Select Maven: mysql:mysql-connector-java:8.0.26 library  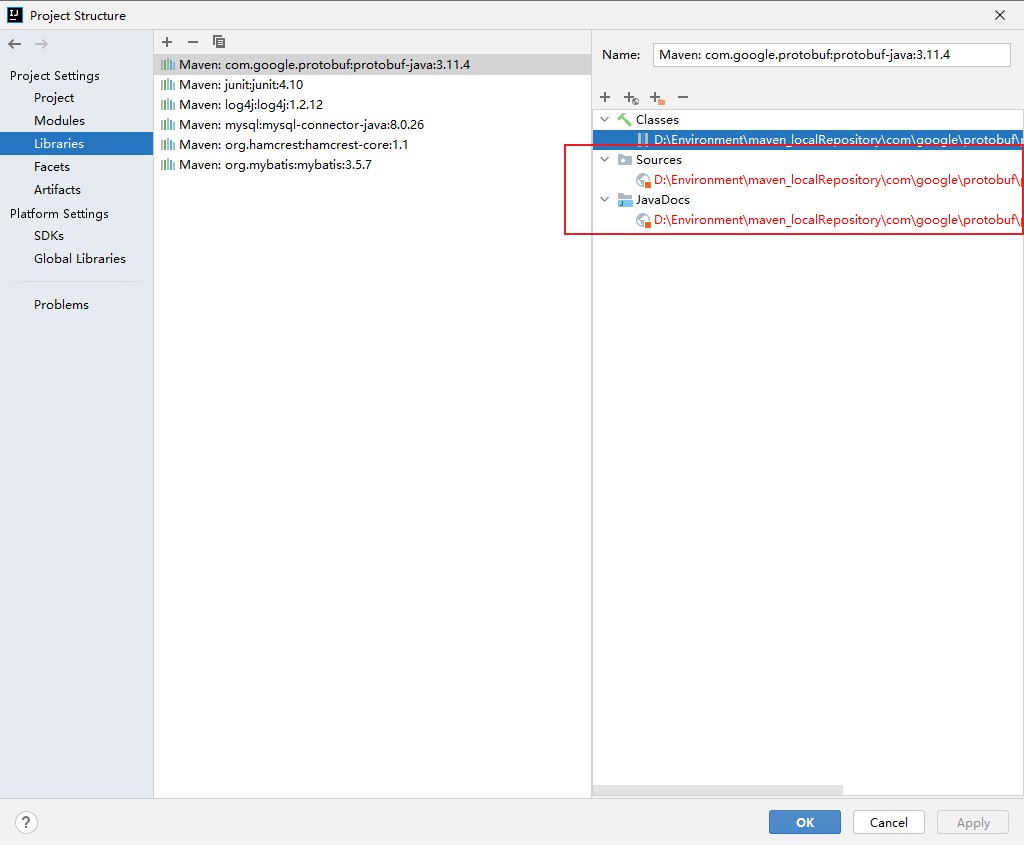tap(372, 125)
